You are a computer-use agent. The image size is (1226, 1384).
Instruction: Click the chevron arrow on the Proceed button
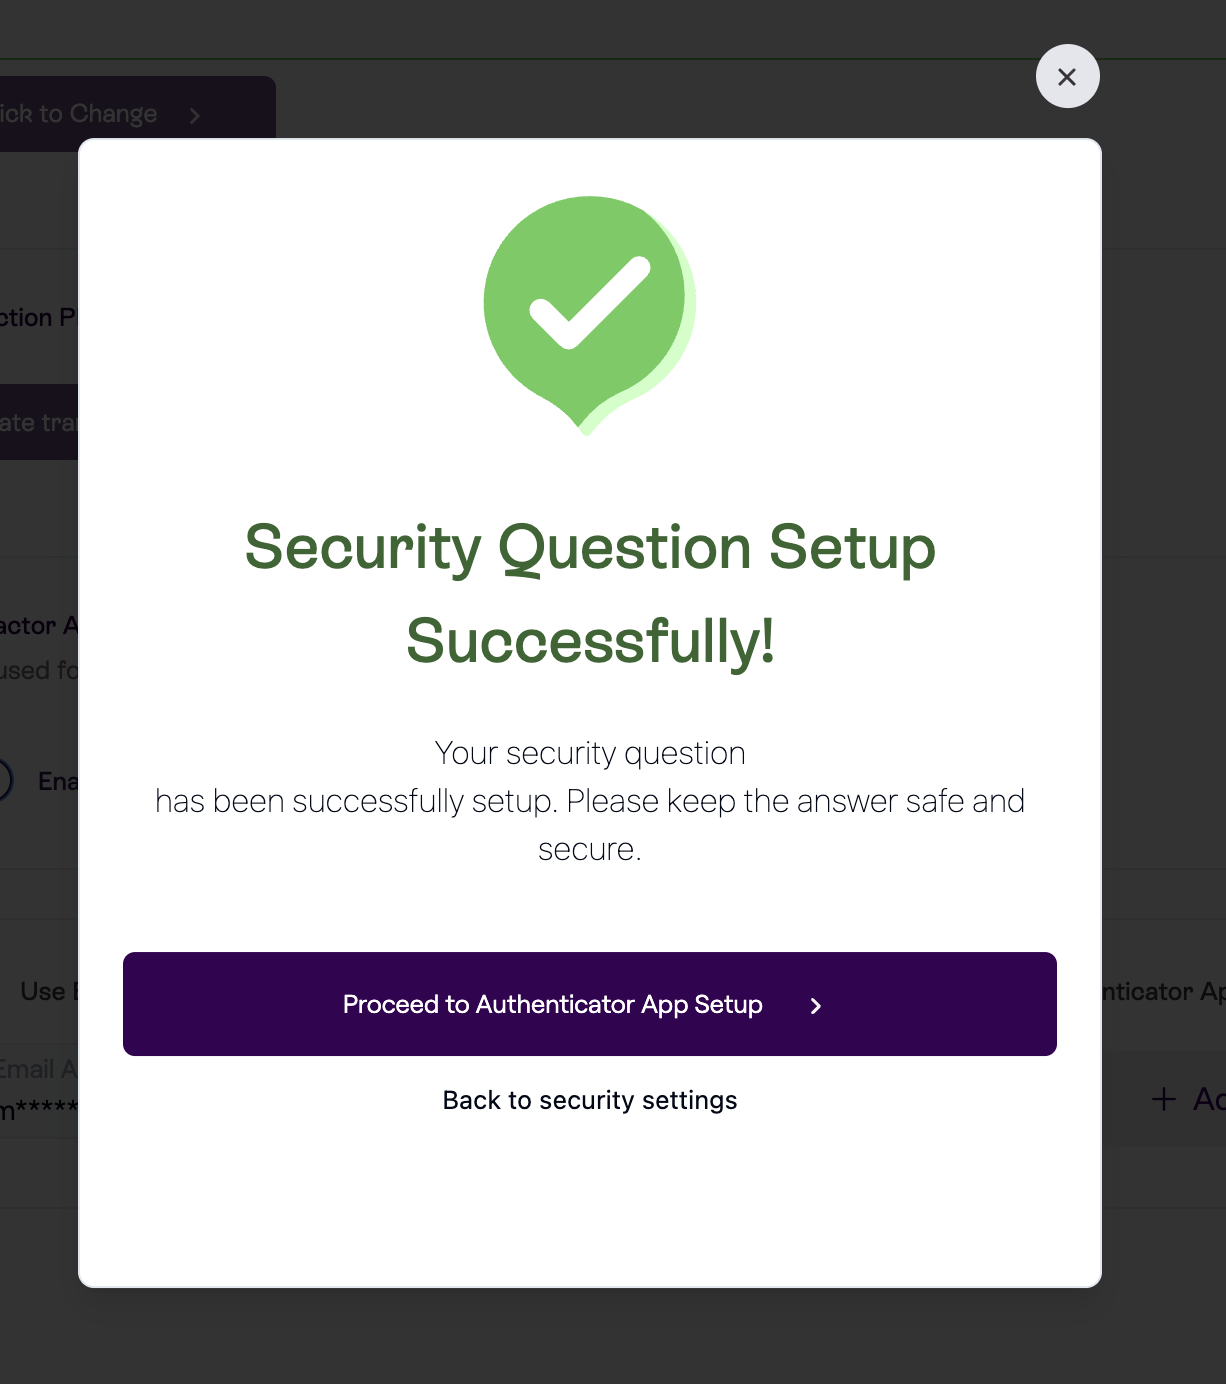click(x=816, y=1006)
